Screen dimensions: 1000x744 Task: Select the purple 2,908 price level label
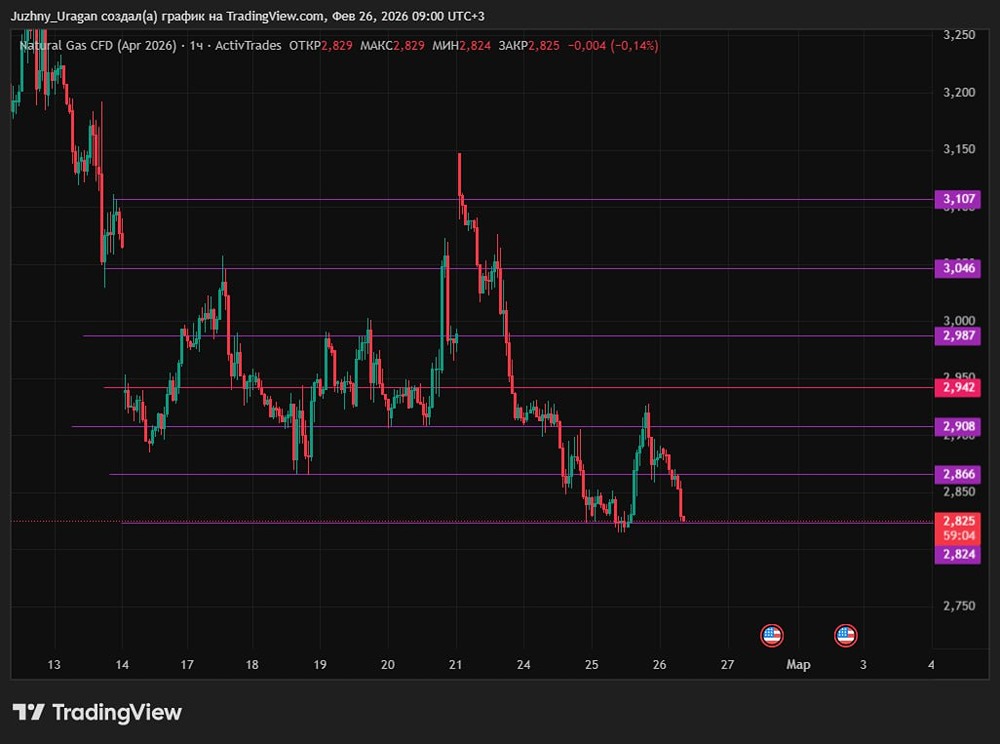(x=958, y=426)
